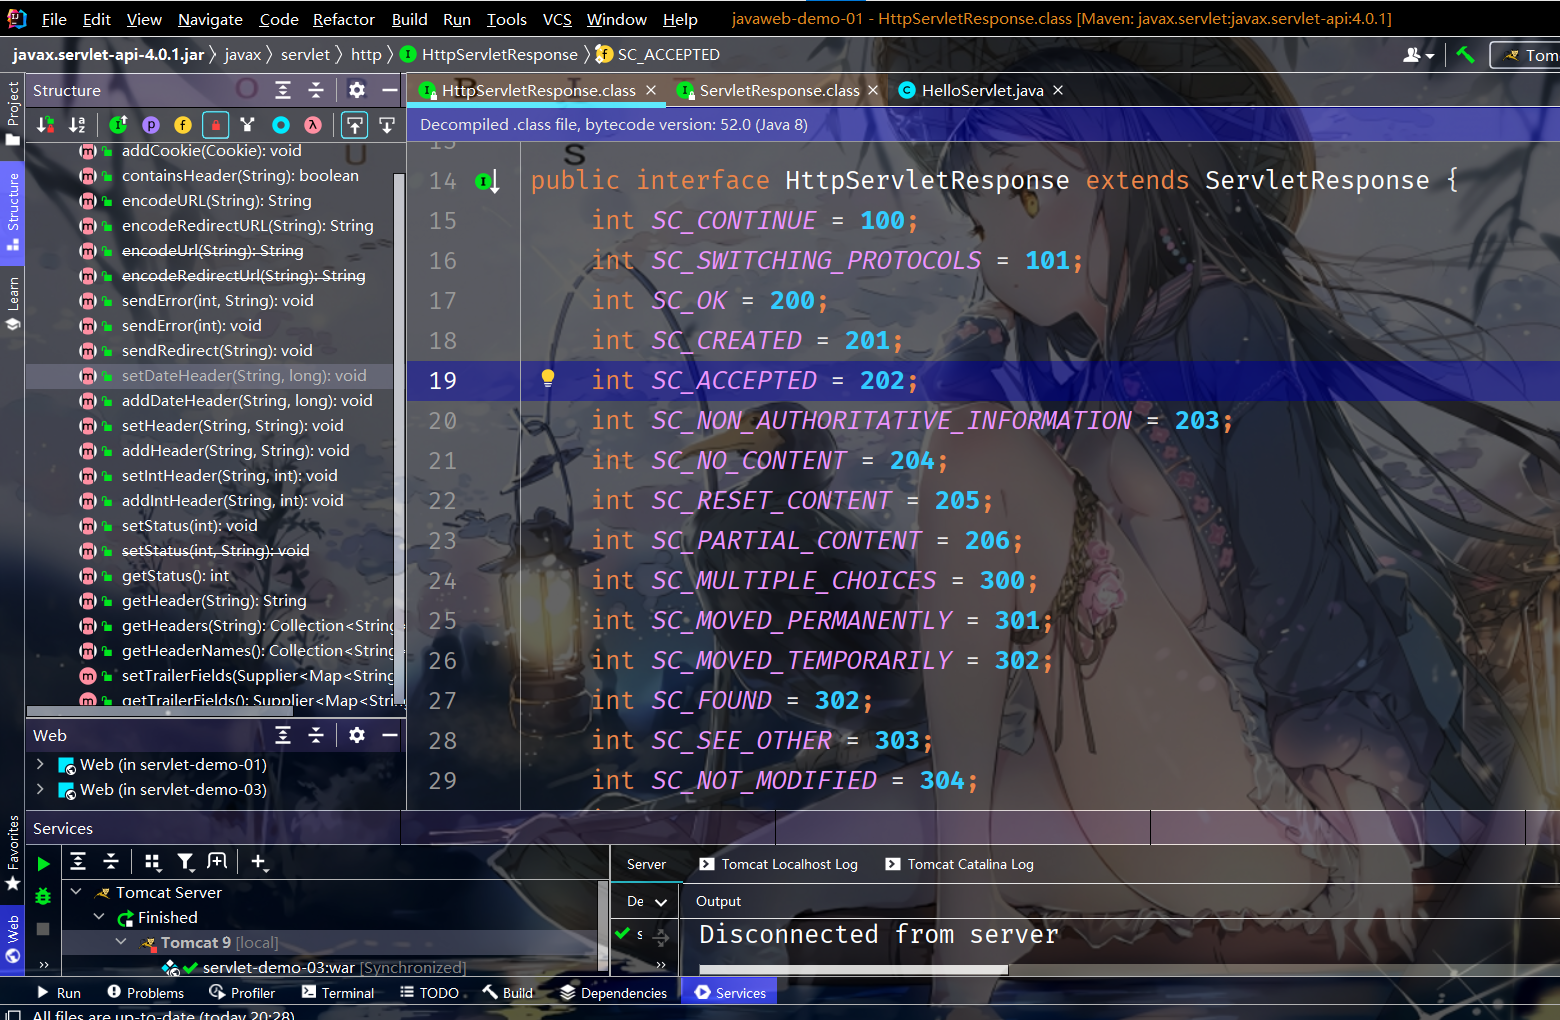Expand Web (in servlet-demo-01) node
Viewport: 1560px width, 1020px height.
click(40, 764)
